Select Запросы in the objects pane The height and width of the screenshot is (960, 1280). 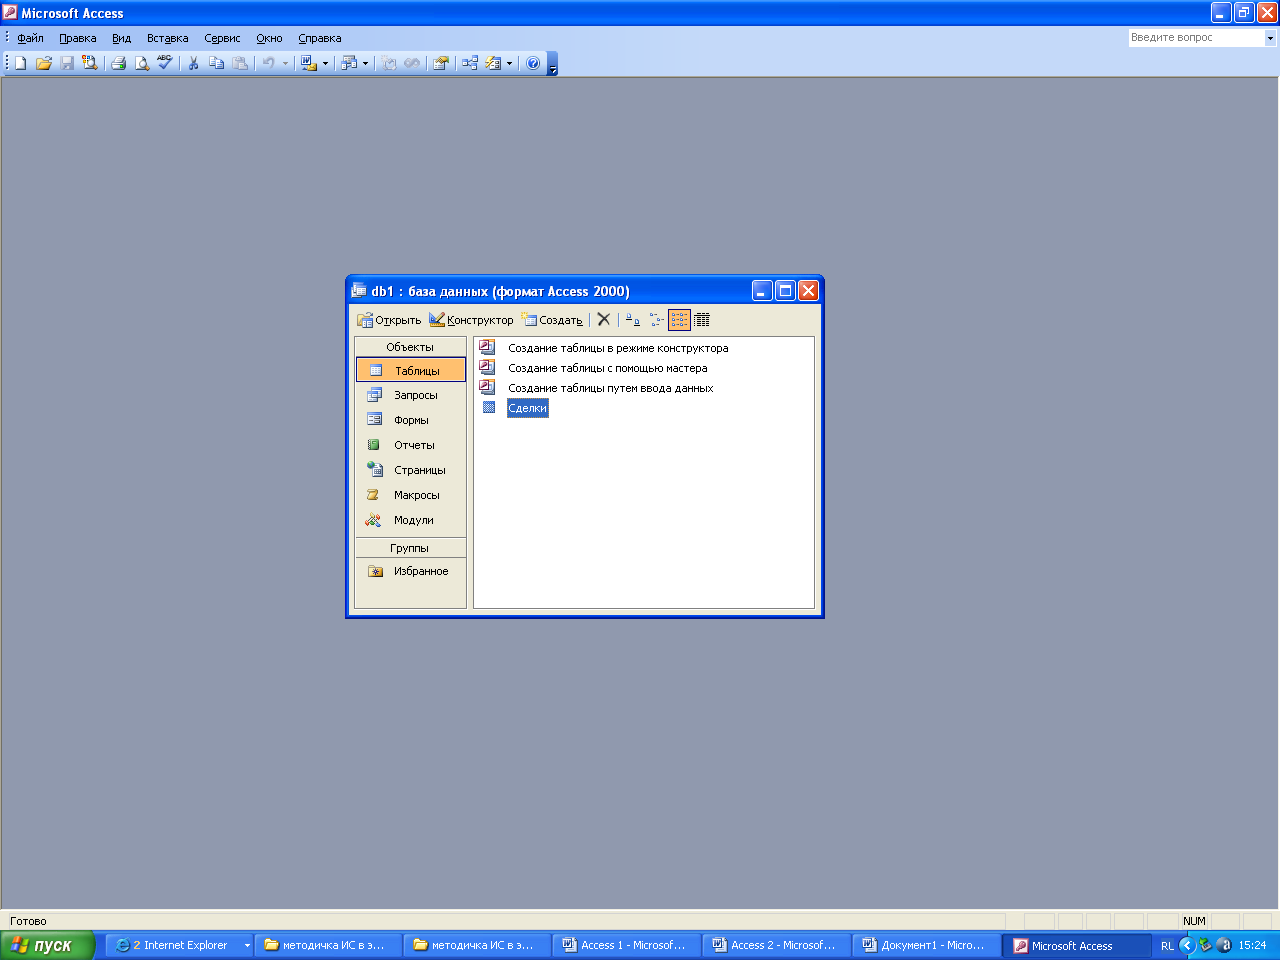click(x=410, y=395)
